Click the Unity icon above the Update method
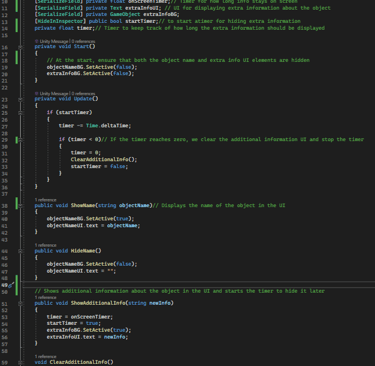 point(37,94)
